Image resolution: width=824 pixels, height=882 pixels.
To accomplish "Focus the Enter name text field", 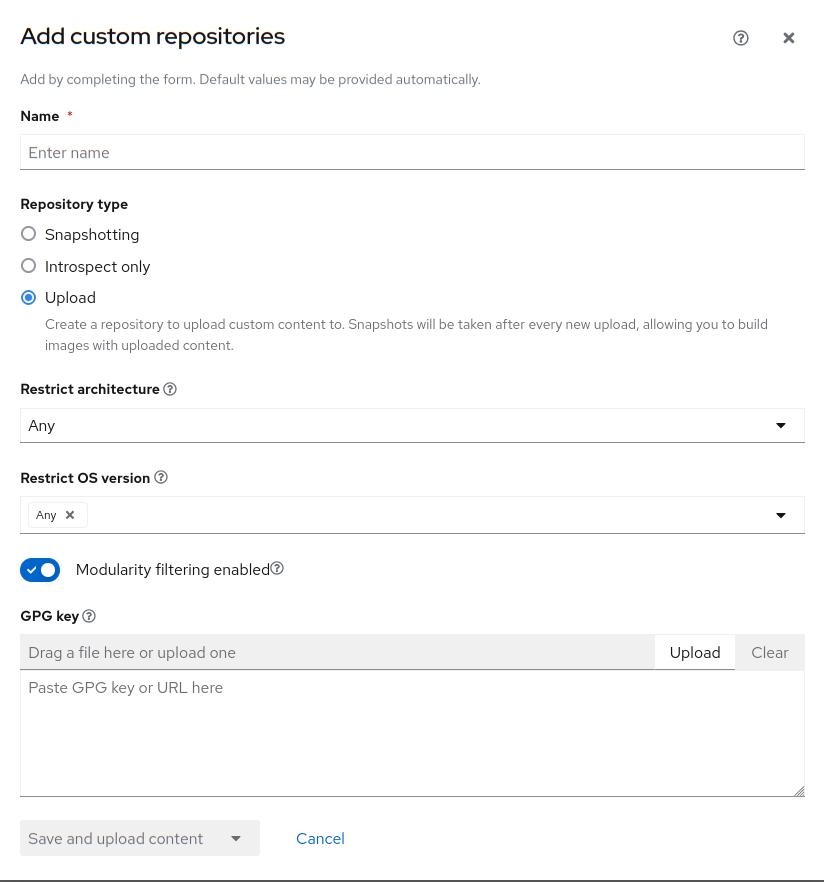I will (412, 153).
